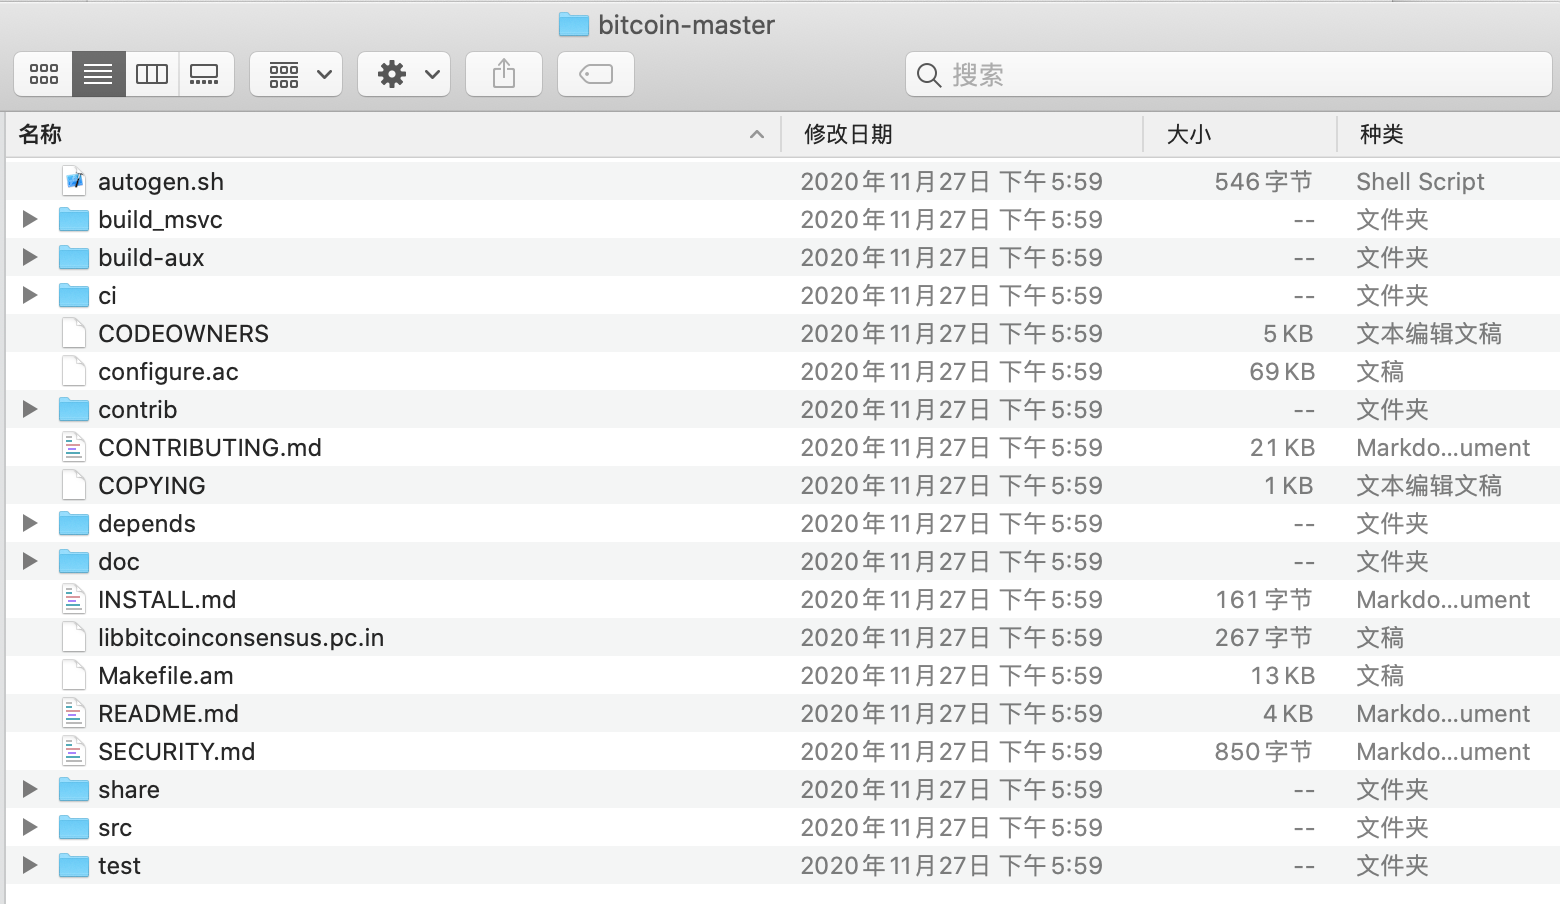Select the build-aux folder icon
This screenshot has height=904, width=1560.
pos(74,257)
